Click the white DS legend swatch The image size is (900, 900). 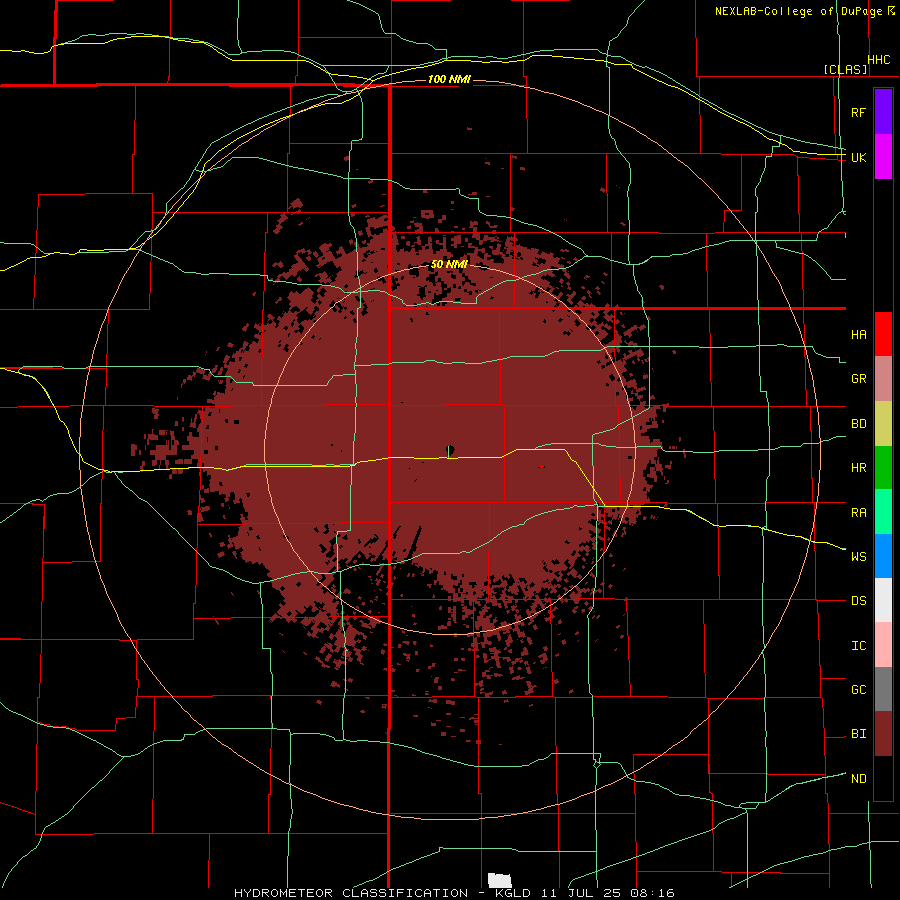pyautogui.click(x=883, y=600)
